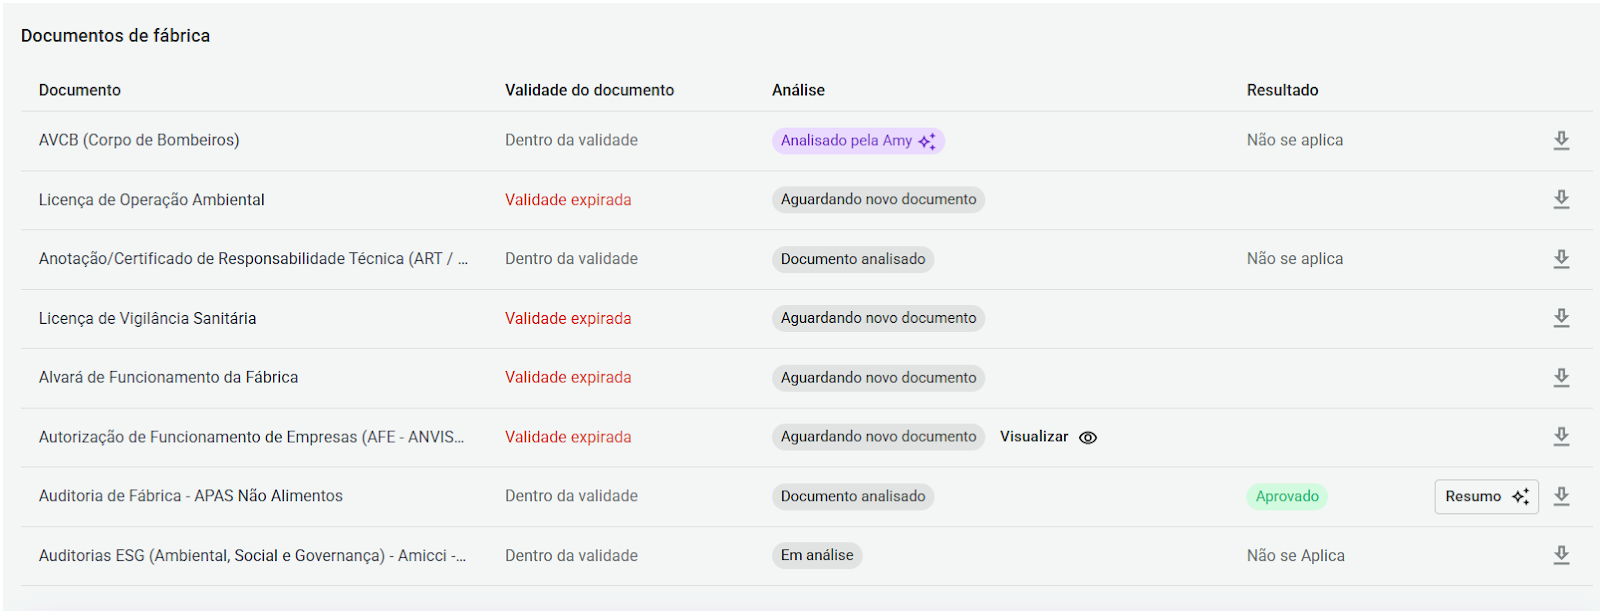Click the Resultado column header
The image size is (1600, 611).
coord(1282,90)
